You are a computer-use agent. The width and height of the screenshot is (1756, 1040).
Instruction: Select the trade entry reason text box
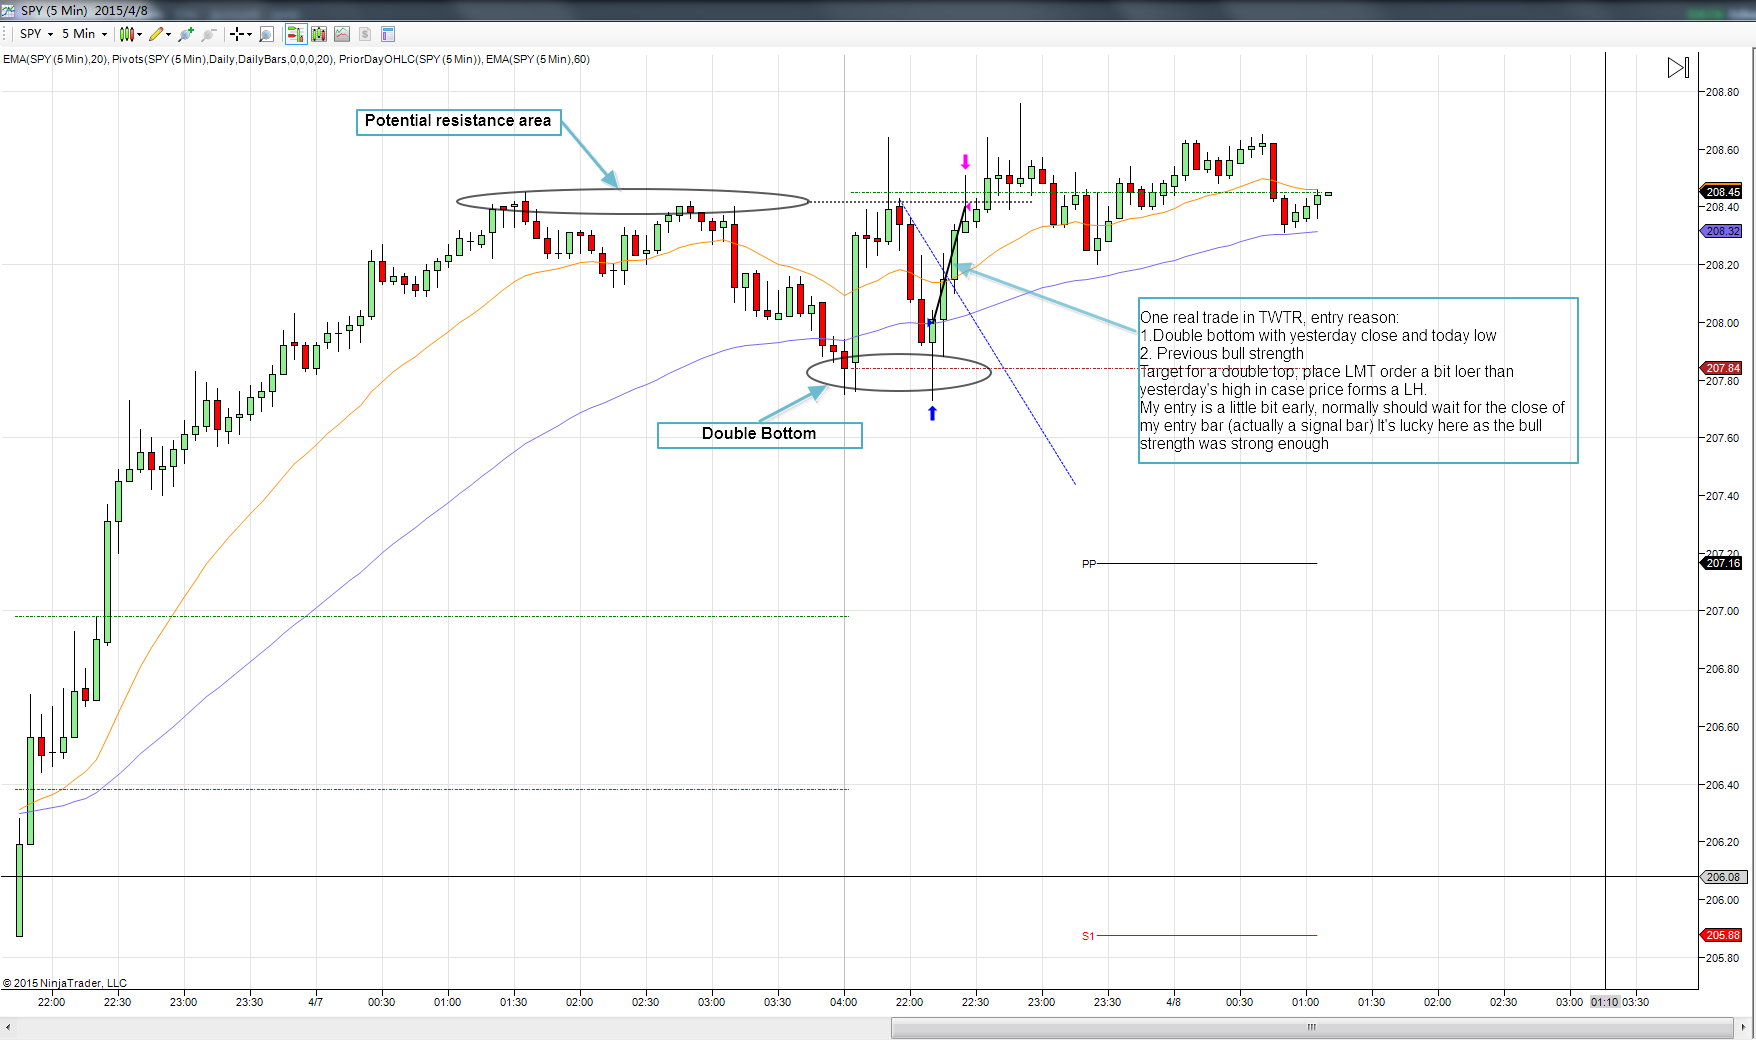tap(1358, 380)
